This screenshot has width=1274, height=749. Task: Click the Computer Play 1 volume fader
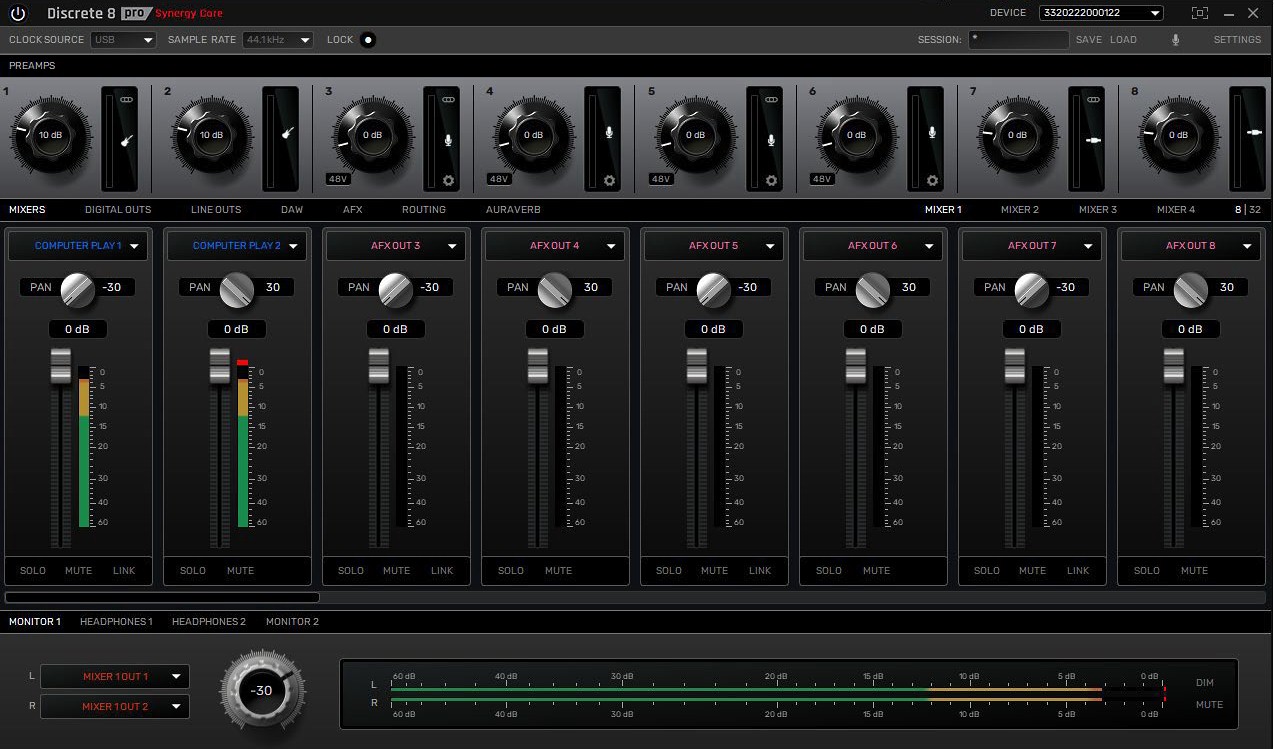pos(60,365)
